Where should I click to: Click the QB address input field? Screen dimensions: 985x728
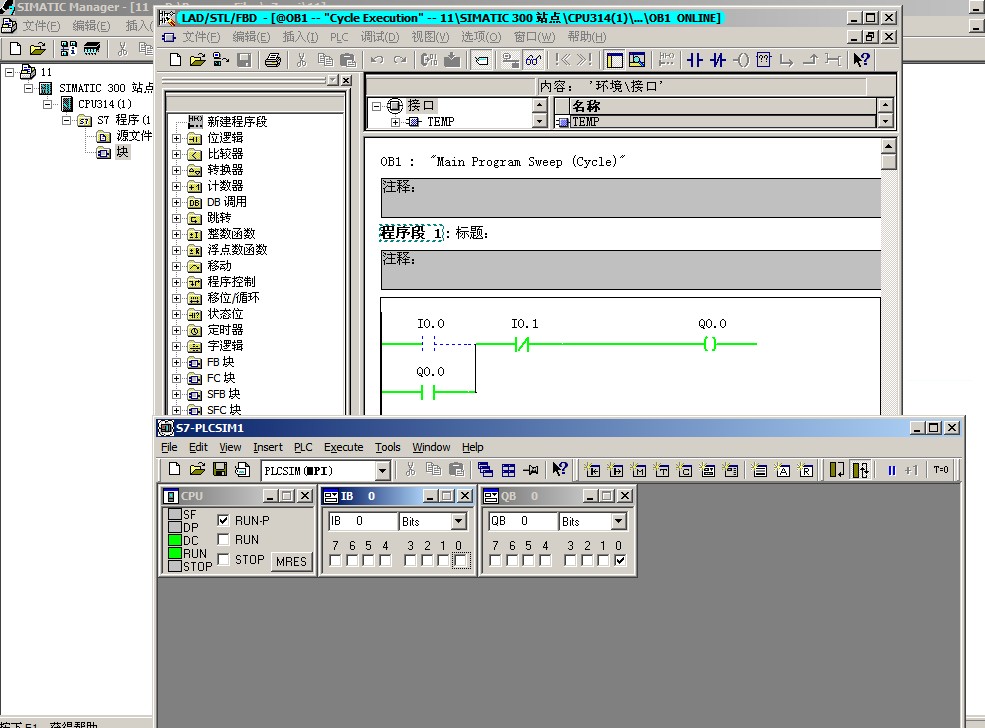(x=522, y=522)
